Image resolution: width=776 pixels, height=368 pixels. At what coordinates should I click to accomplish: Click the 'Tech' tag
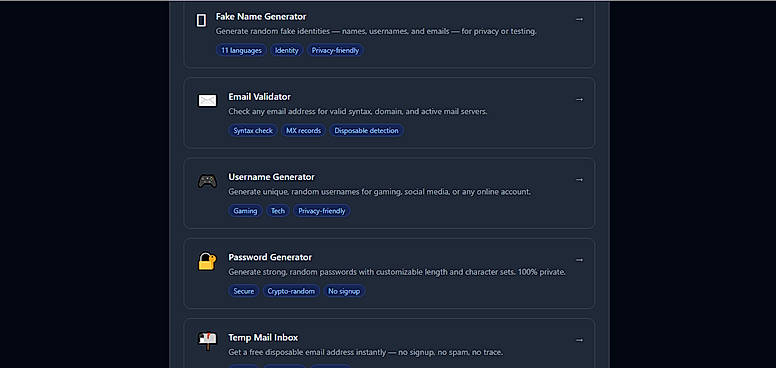click(278, 211)
